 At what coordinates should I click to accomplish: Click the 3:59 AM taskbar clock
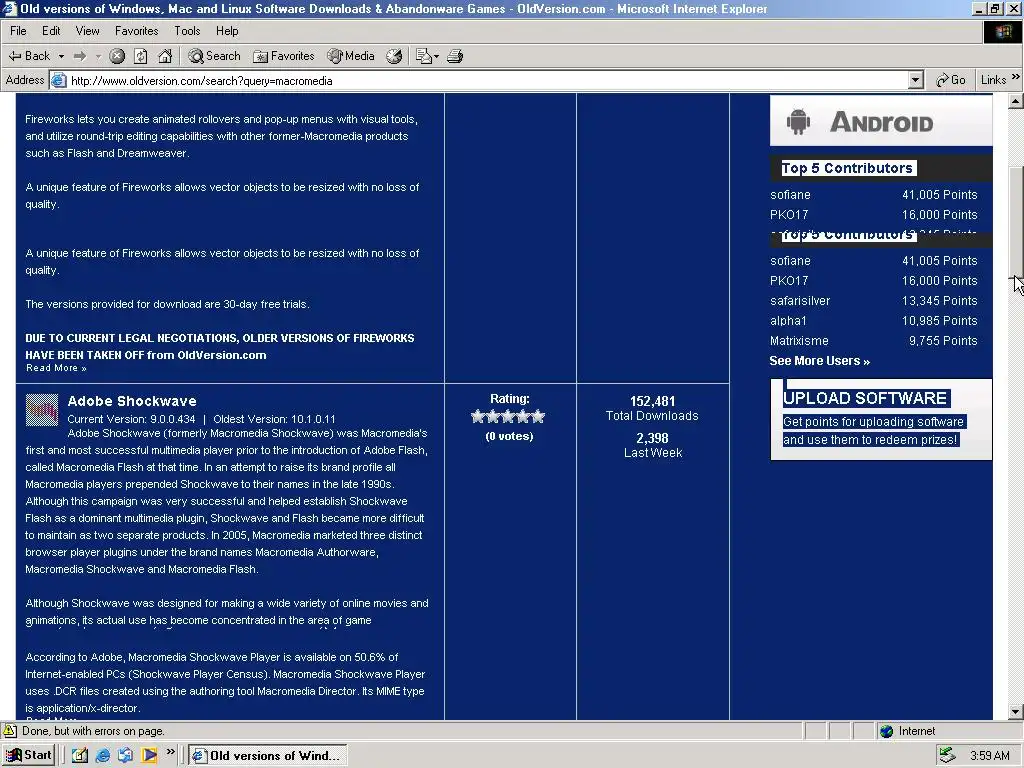(990, 756)
